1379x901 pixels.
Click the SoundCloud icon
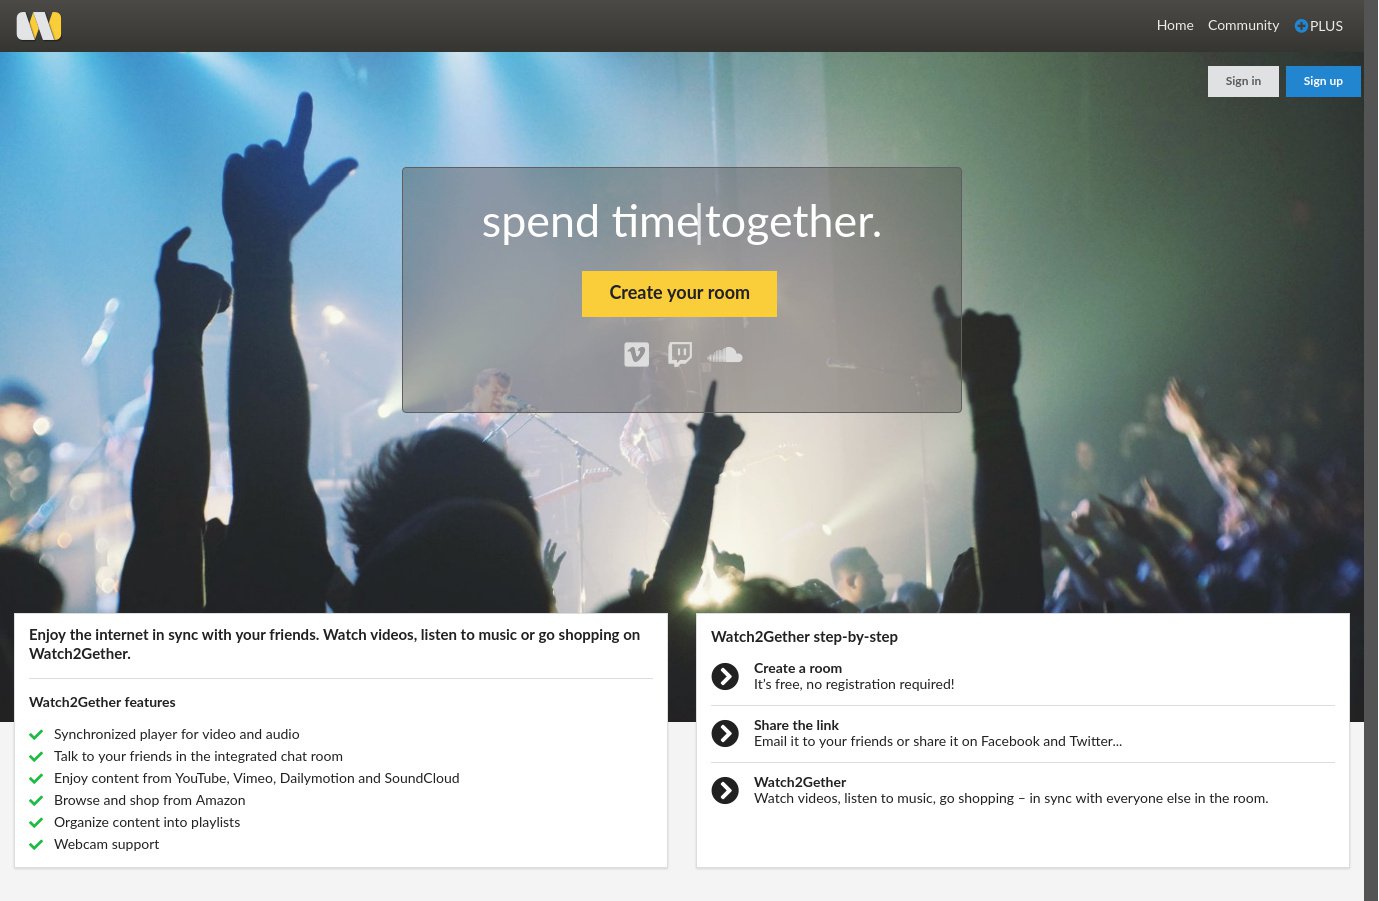point(724,354)
